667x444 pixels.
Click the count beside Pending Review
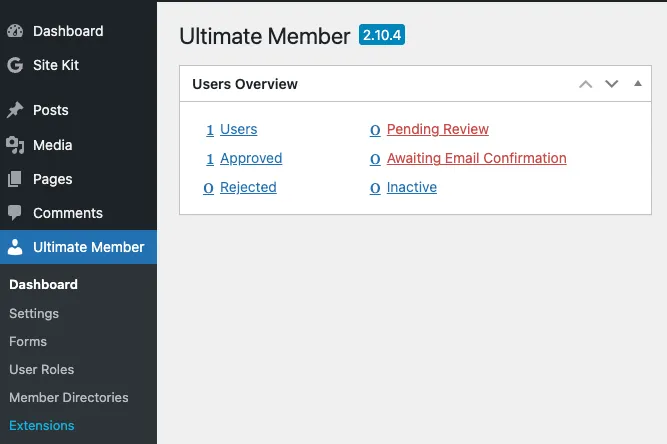(375, 130)
